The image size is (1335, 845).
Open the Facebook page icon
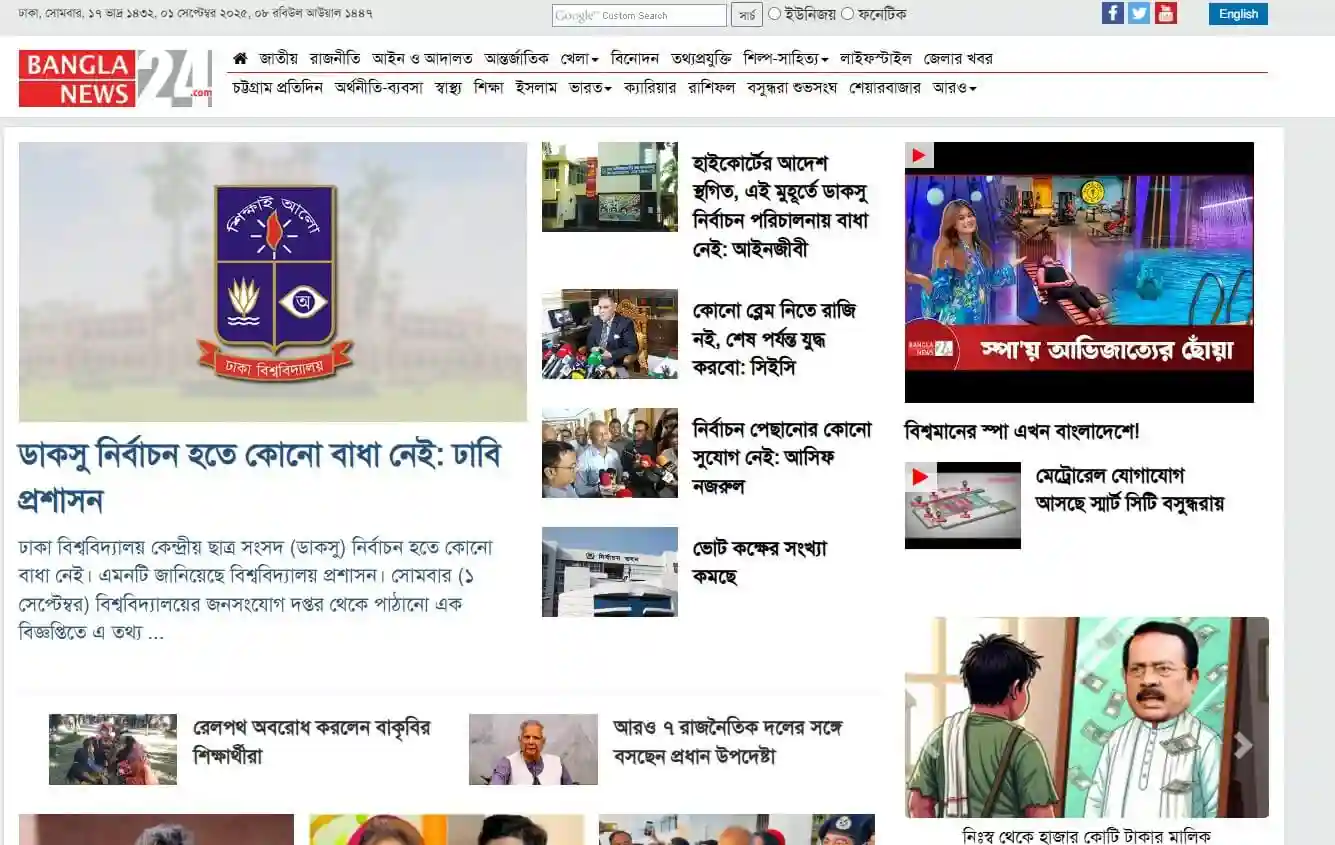point(1112,13)
